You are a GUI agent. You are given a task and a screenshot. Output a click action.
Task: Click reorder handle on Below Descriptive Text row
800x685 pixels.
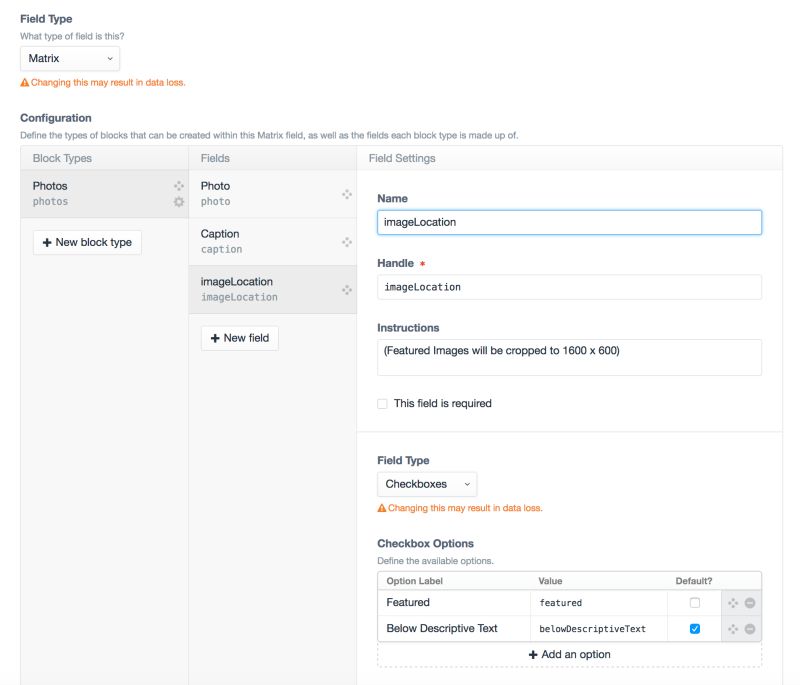click(733, 629)
